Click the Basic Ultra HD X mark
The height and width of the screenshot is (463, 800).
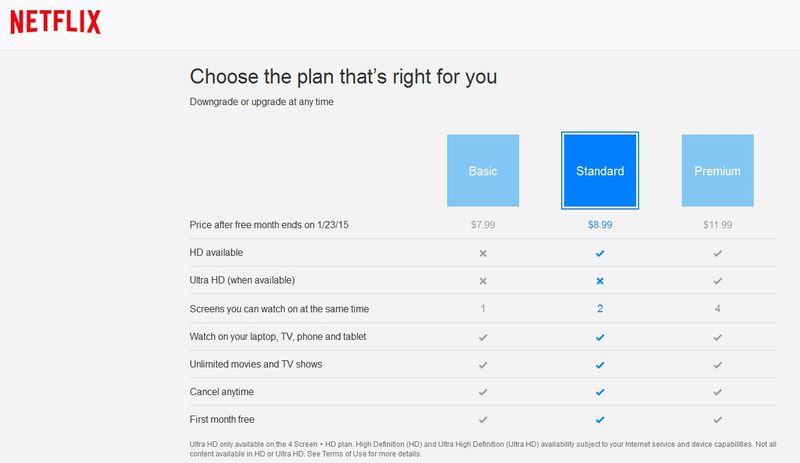[x=483, y=281]
